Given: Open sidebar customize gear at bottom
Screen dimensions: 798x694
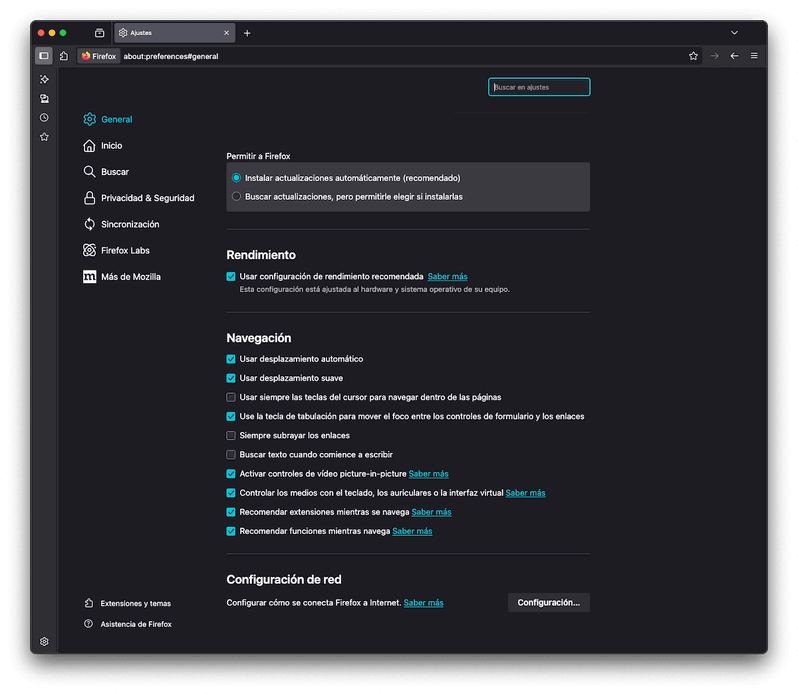Looking at the screenshot, I should [x=44, y=642].
